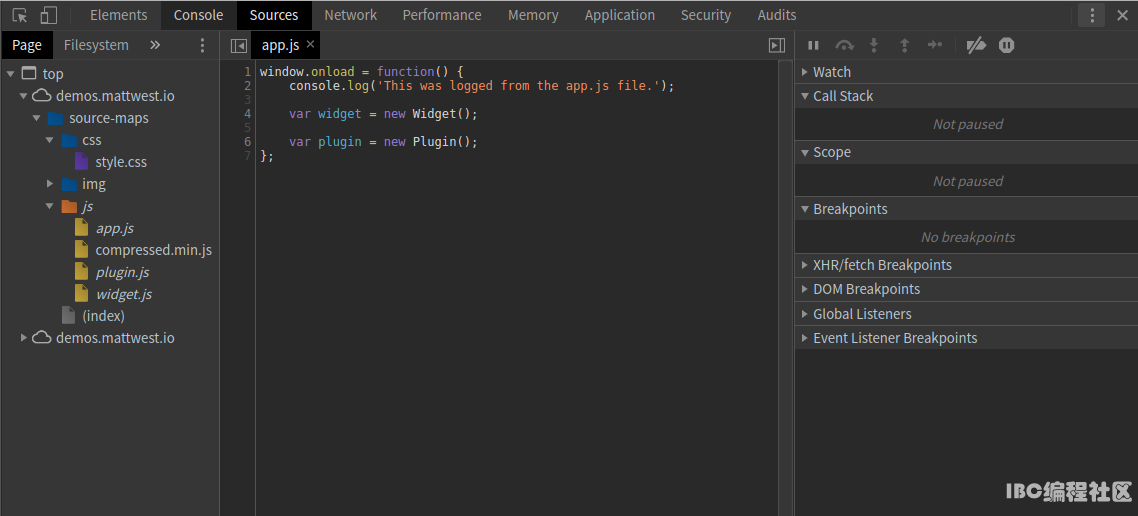Expand the Event Listener Breakpoints section
This screenshot has width=1138, height=516.
(x=894, y=338)
